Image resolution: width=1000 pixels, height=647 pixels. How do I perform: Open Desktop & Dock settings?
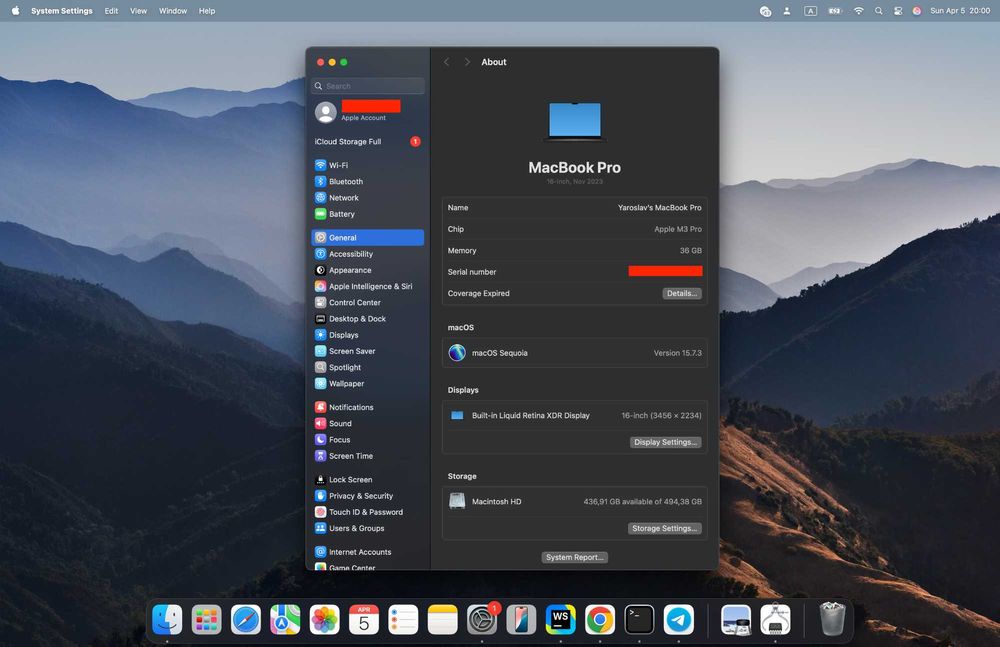pyautogui.click(x=367, y=319)
